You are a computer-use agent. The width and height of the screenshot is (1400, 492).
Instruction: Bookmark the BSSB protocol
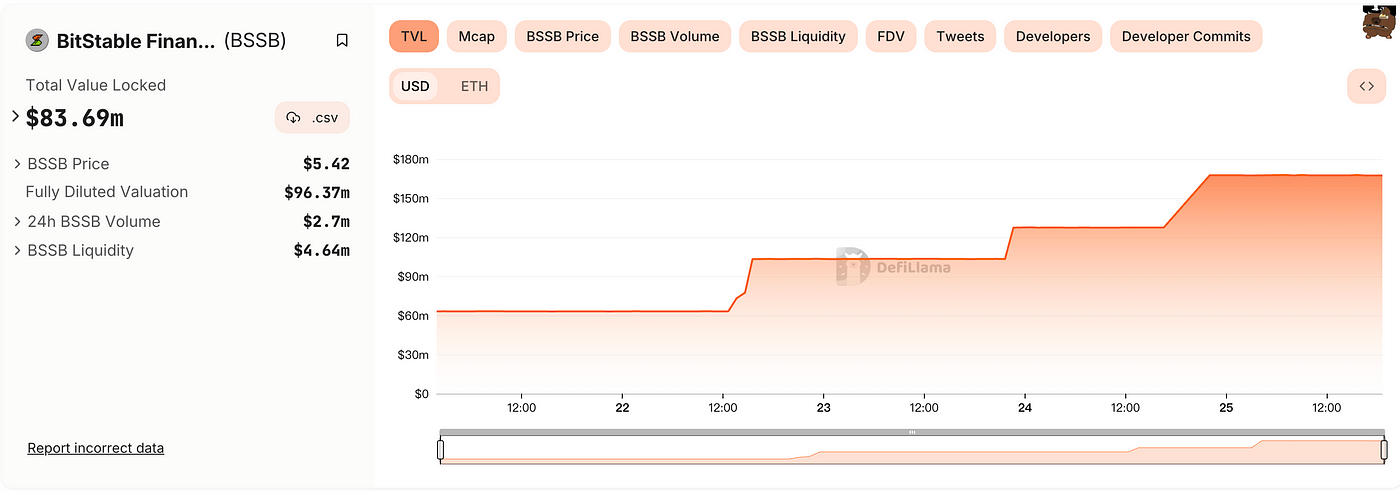(342, 41)
